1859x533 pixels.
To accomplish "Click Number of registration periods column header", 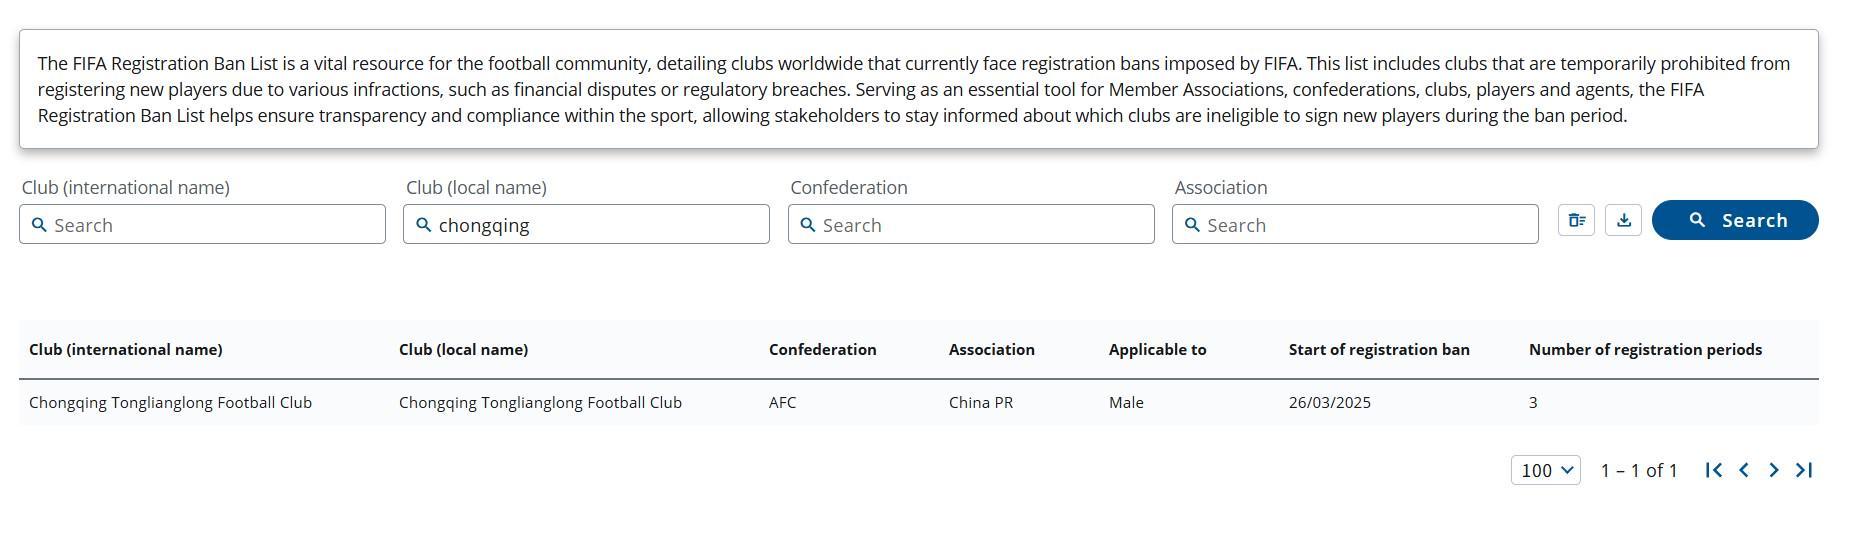I will (1645, 350).
